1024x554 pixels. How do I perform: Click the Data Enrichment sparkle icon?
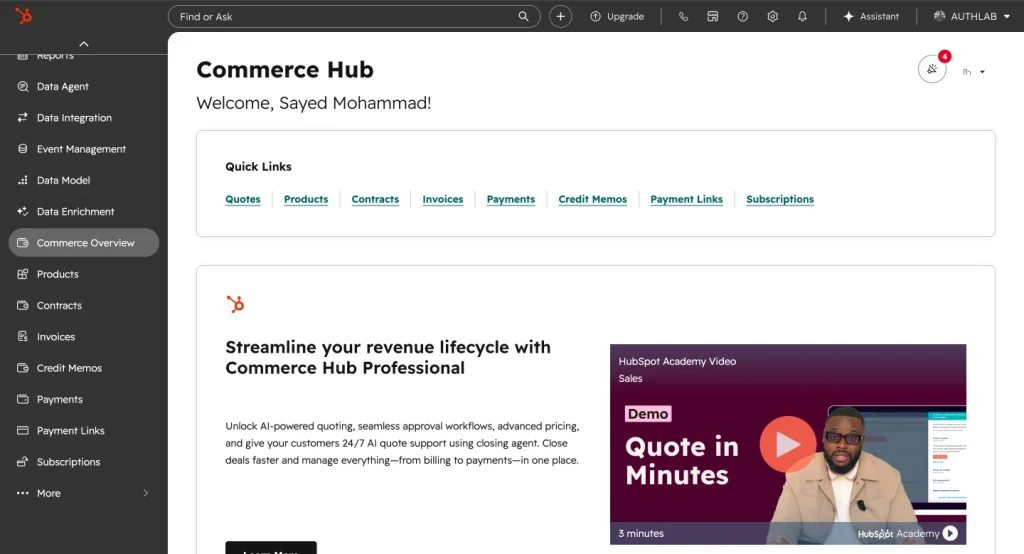23,211
